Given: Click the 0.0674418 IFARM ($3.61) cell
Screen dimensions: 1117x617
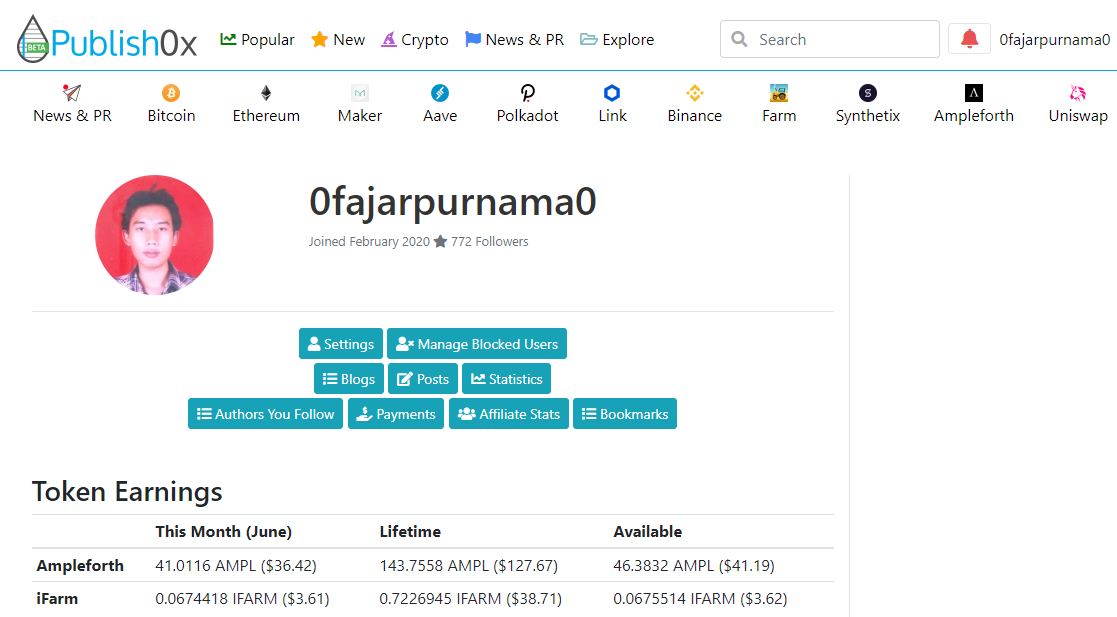Looking at the screenshot, I should click(x=242, y=598).
